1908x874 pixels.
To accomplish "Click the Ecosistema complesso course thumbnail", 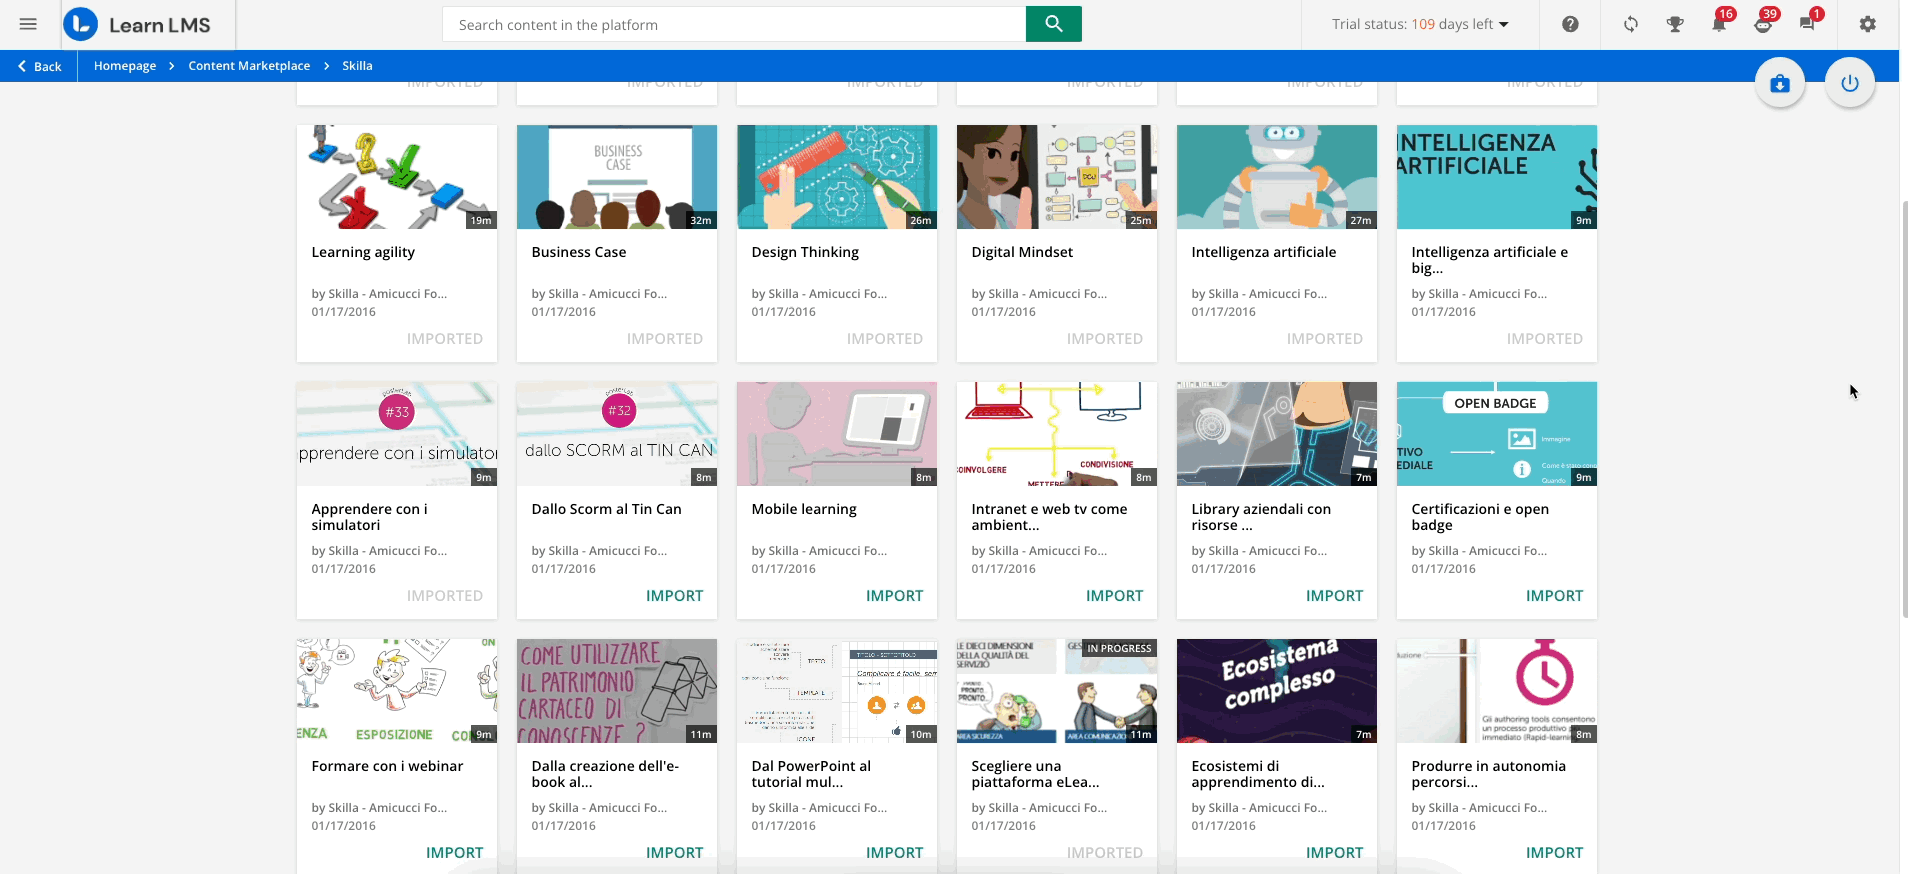I will pos(1276,691).
